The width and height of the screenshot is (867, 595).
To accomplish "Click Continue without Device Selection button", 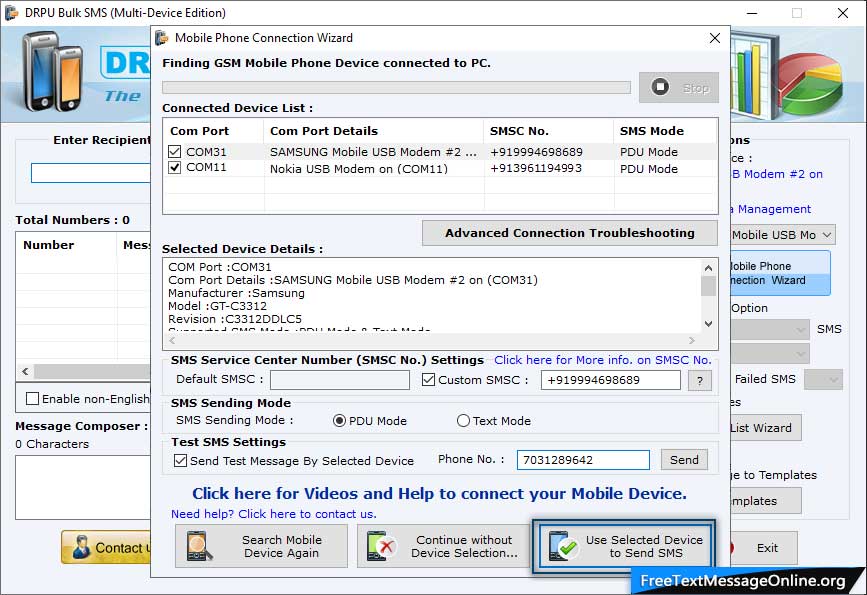I will tap(443, 546).
